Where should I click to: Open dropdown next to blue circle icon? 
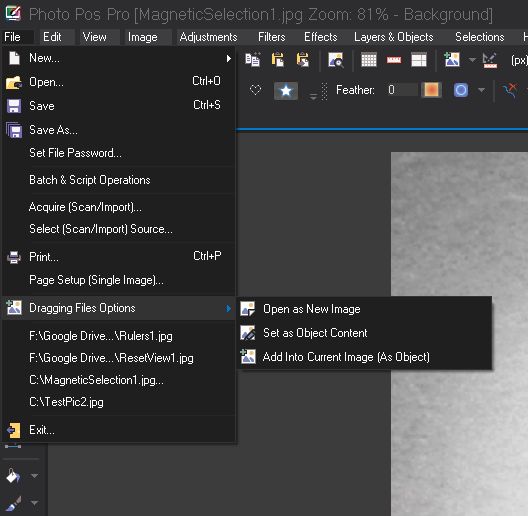[481, 90]
